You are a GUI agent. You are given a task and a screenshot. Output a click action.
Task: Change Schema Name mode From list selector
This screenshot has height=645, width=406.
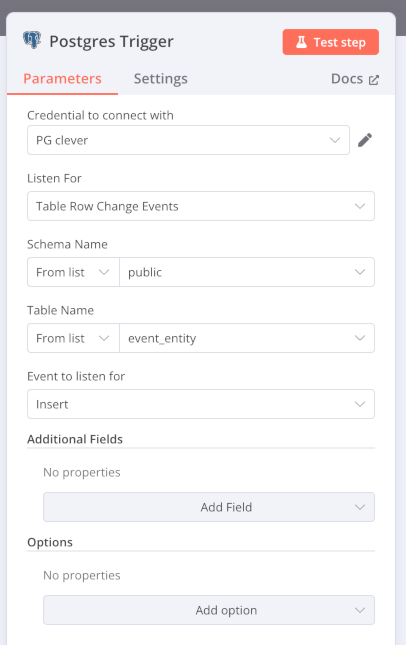pos(73,272)
